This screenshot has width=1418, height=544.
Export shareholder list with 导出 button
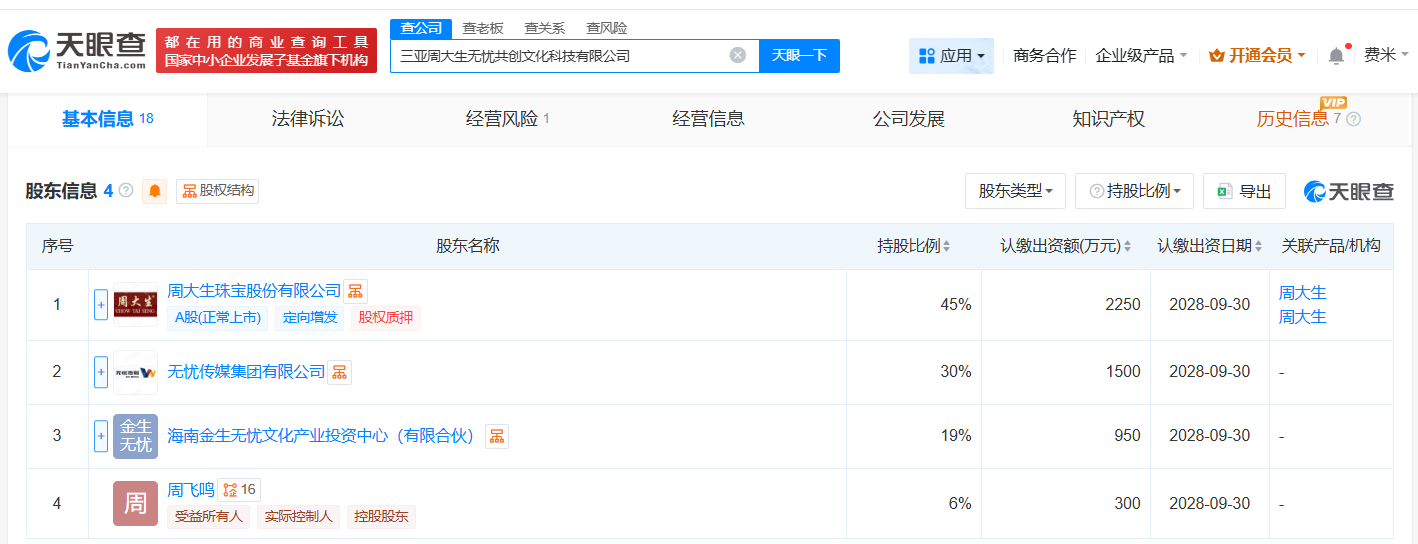1244,191
